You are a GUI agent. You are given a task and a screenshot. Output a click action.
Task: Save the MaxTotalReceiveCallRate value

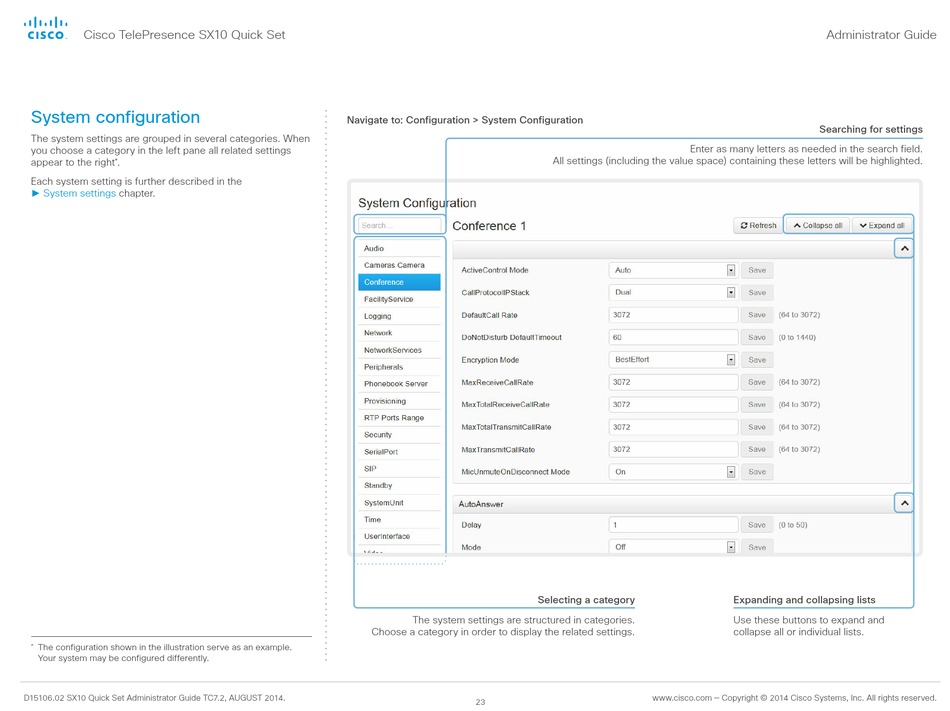757,405
